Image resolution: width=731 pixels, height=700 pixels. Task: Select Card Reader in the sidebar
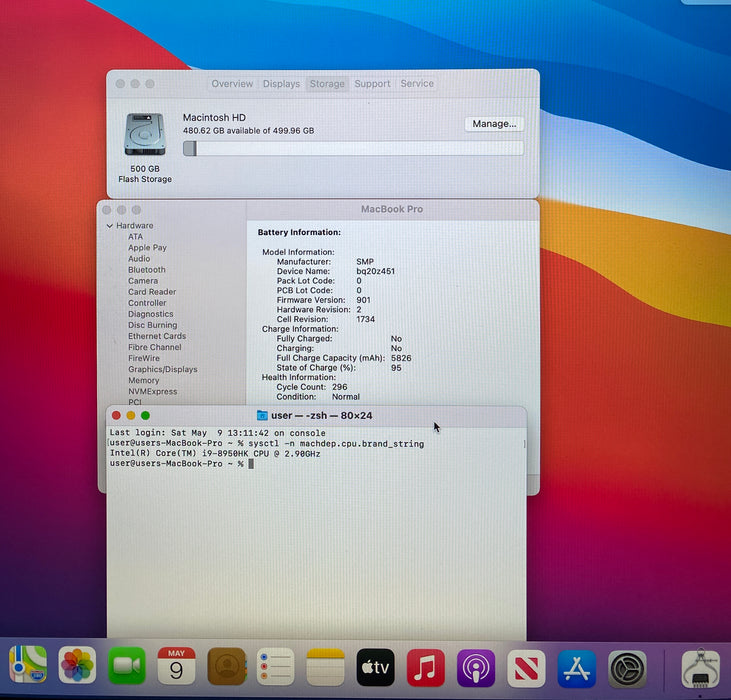[152, 292]
